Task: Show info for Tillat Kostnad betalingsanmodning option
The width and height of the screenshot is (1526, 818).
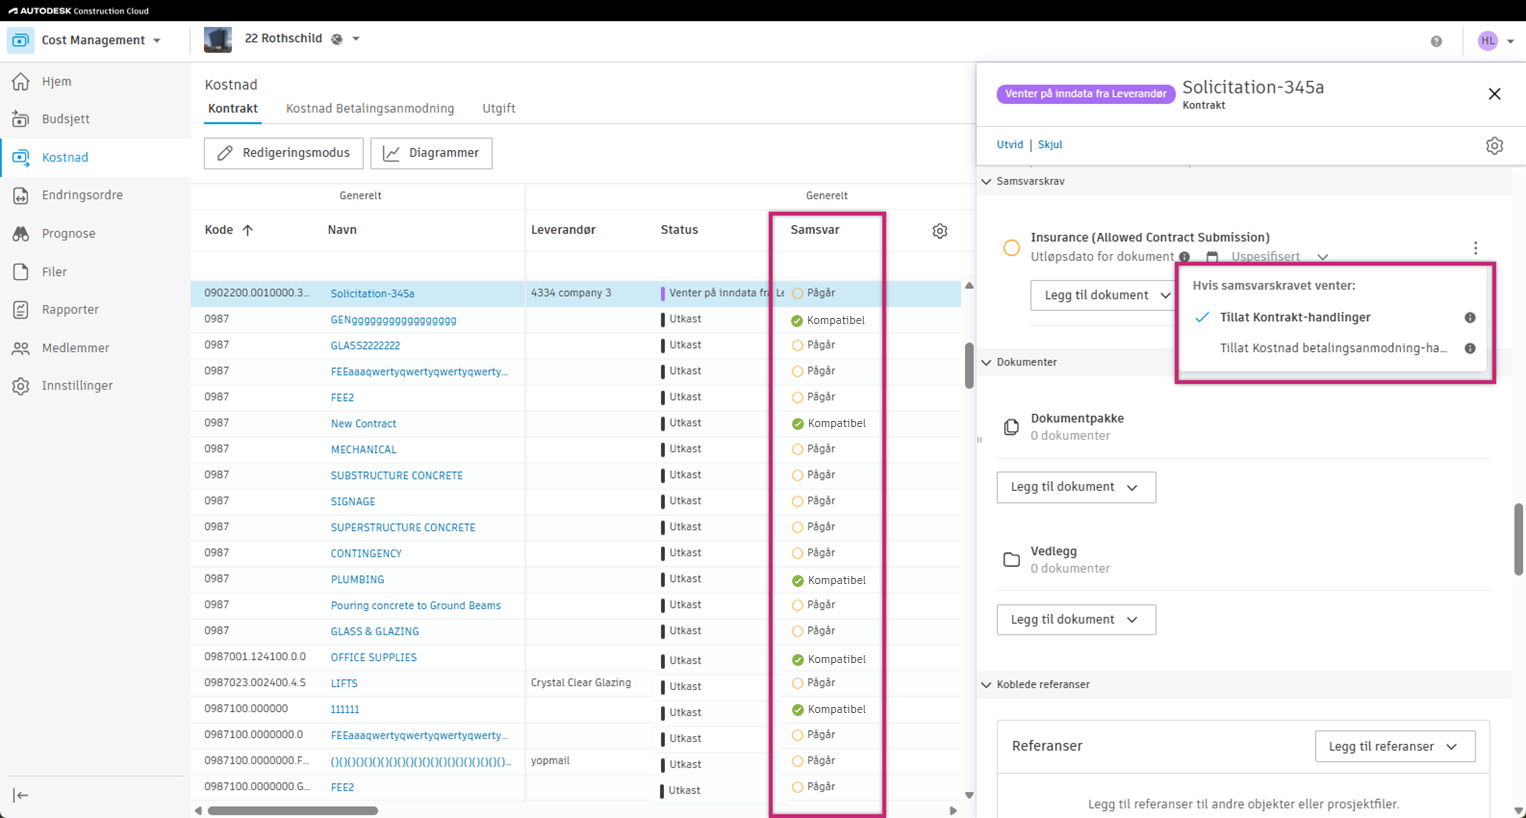Action: (1470, 349)
